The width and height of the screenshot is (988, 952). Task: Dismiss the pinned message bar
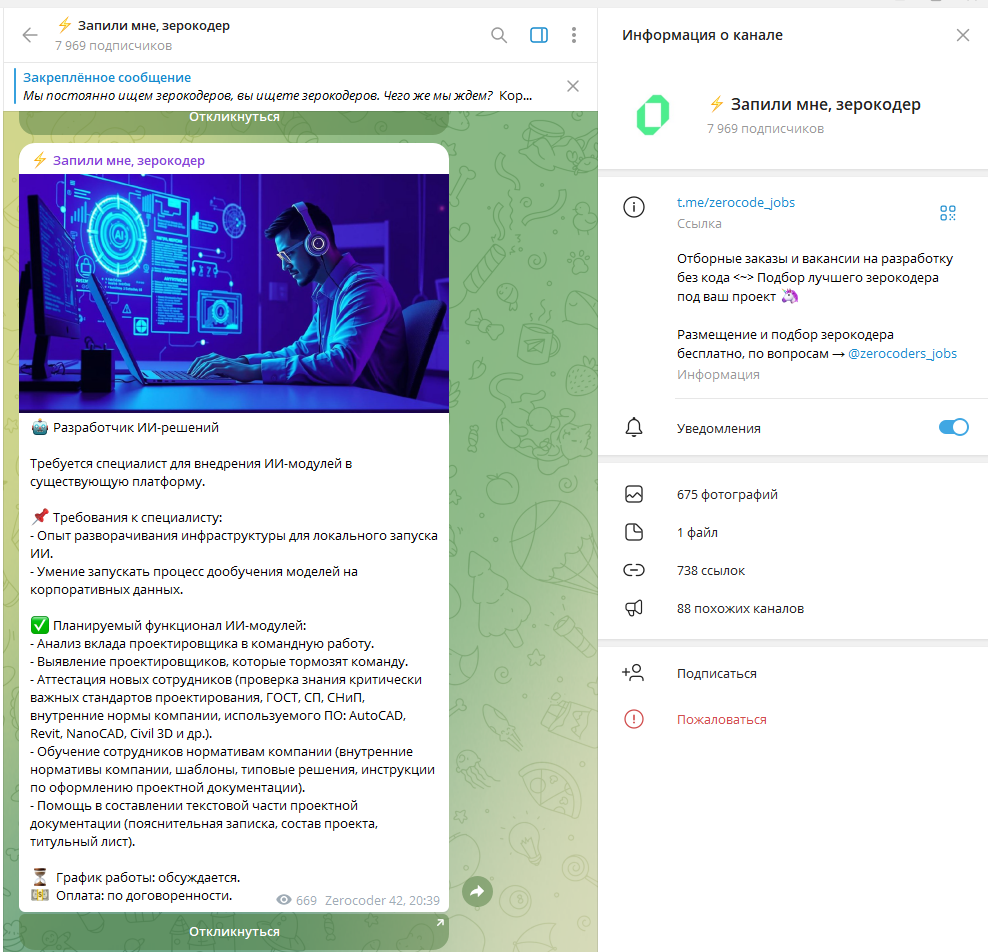coord(572,86)
